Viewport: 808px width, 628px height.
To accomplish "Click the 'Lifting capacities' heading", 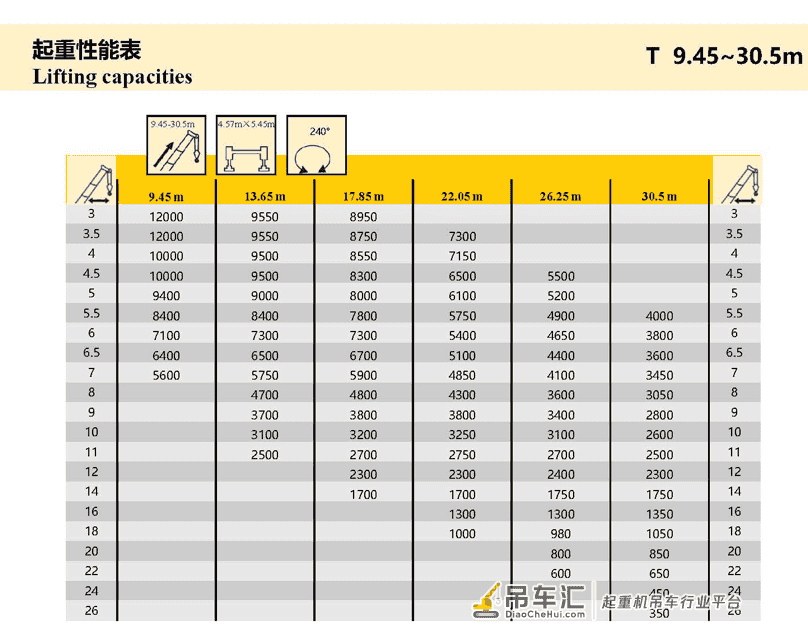I will (112, 77).
